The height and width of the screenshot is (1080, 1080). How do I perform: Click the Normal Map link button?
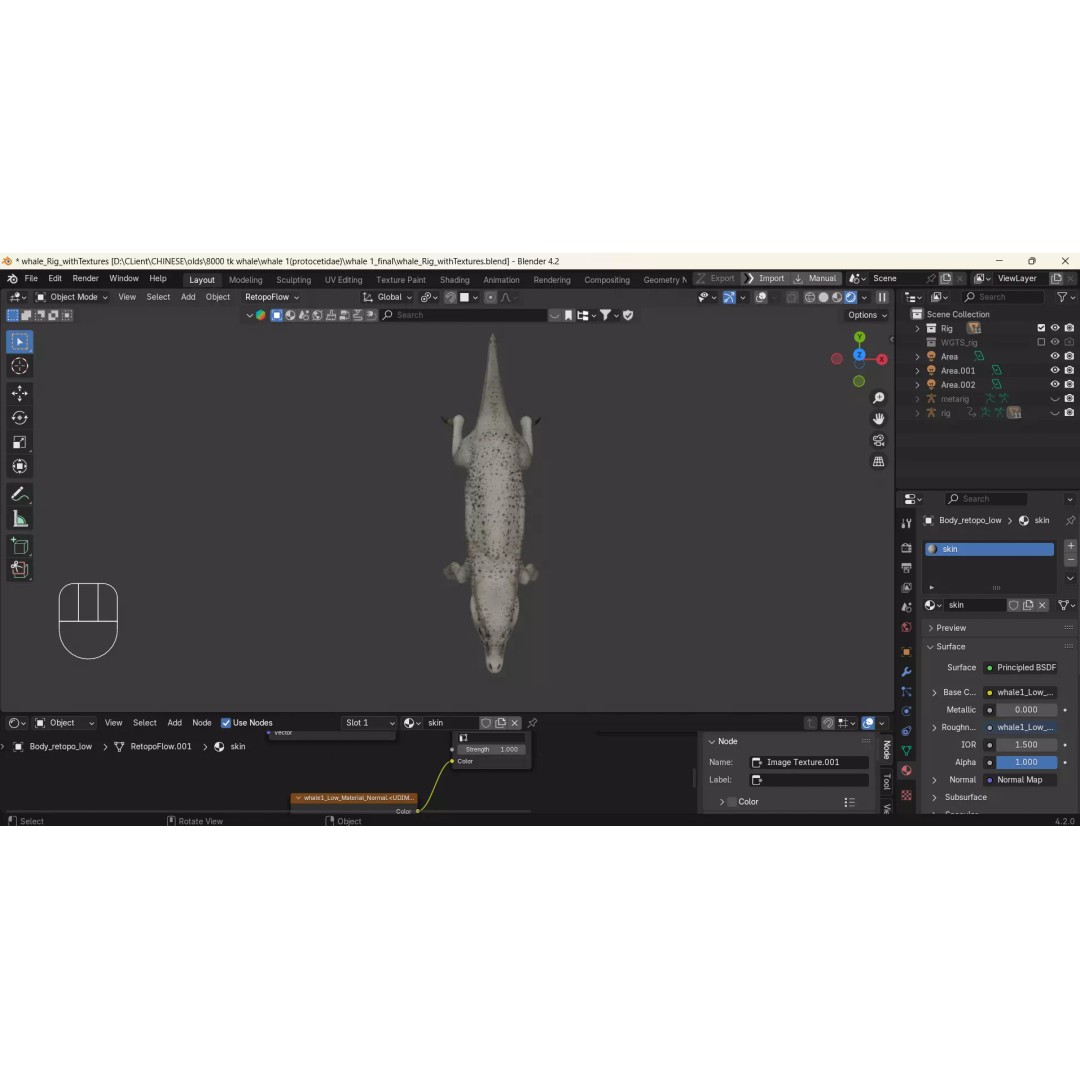[x=1020, y=780]
